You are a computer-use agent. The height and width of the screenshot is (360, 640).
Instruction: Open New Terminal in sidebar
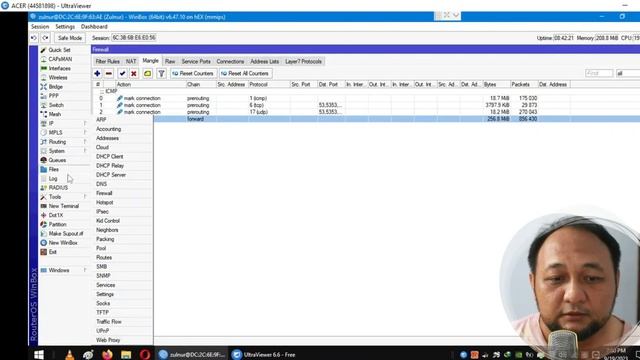tap(64, 206)
